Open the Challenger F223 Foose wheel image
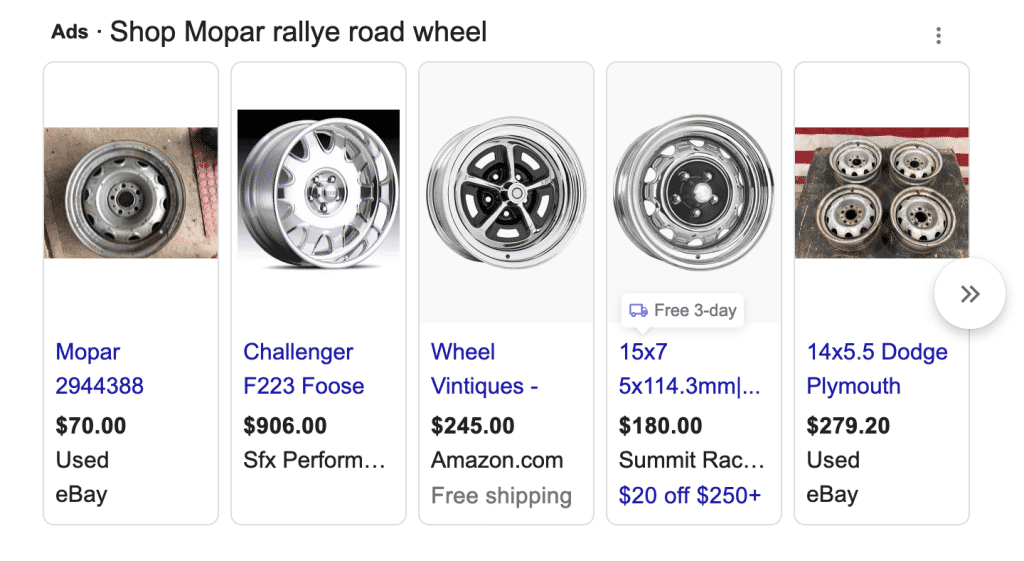This screenshot has height=561, width=1024. (x=318, y=191)
